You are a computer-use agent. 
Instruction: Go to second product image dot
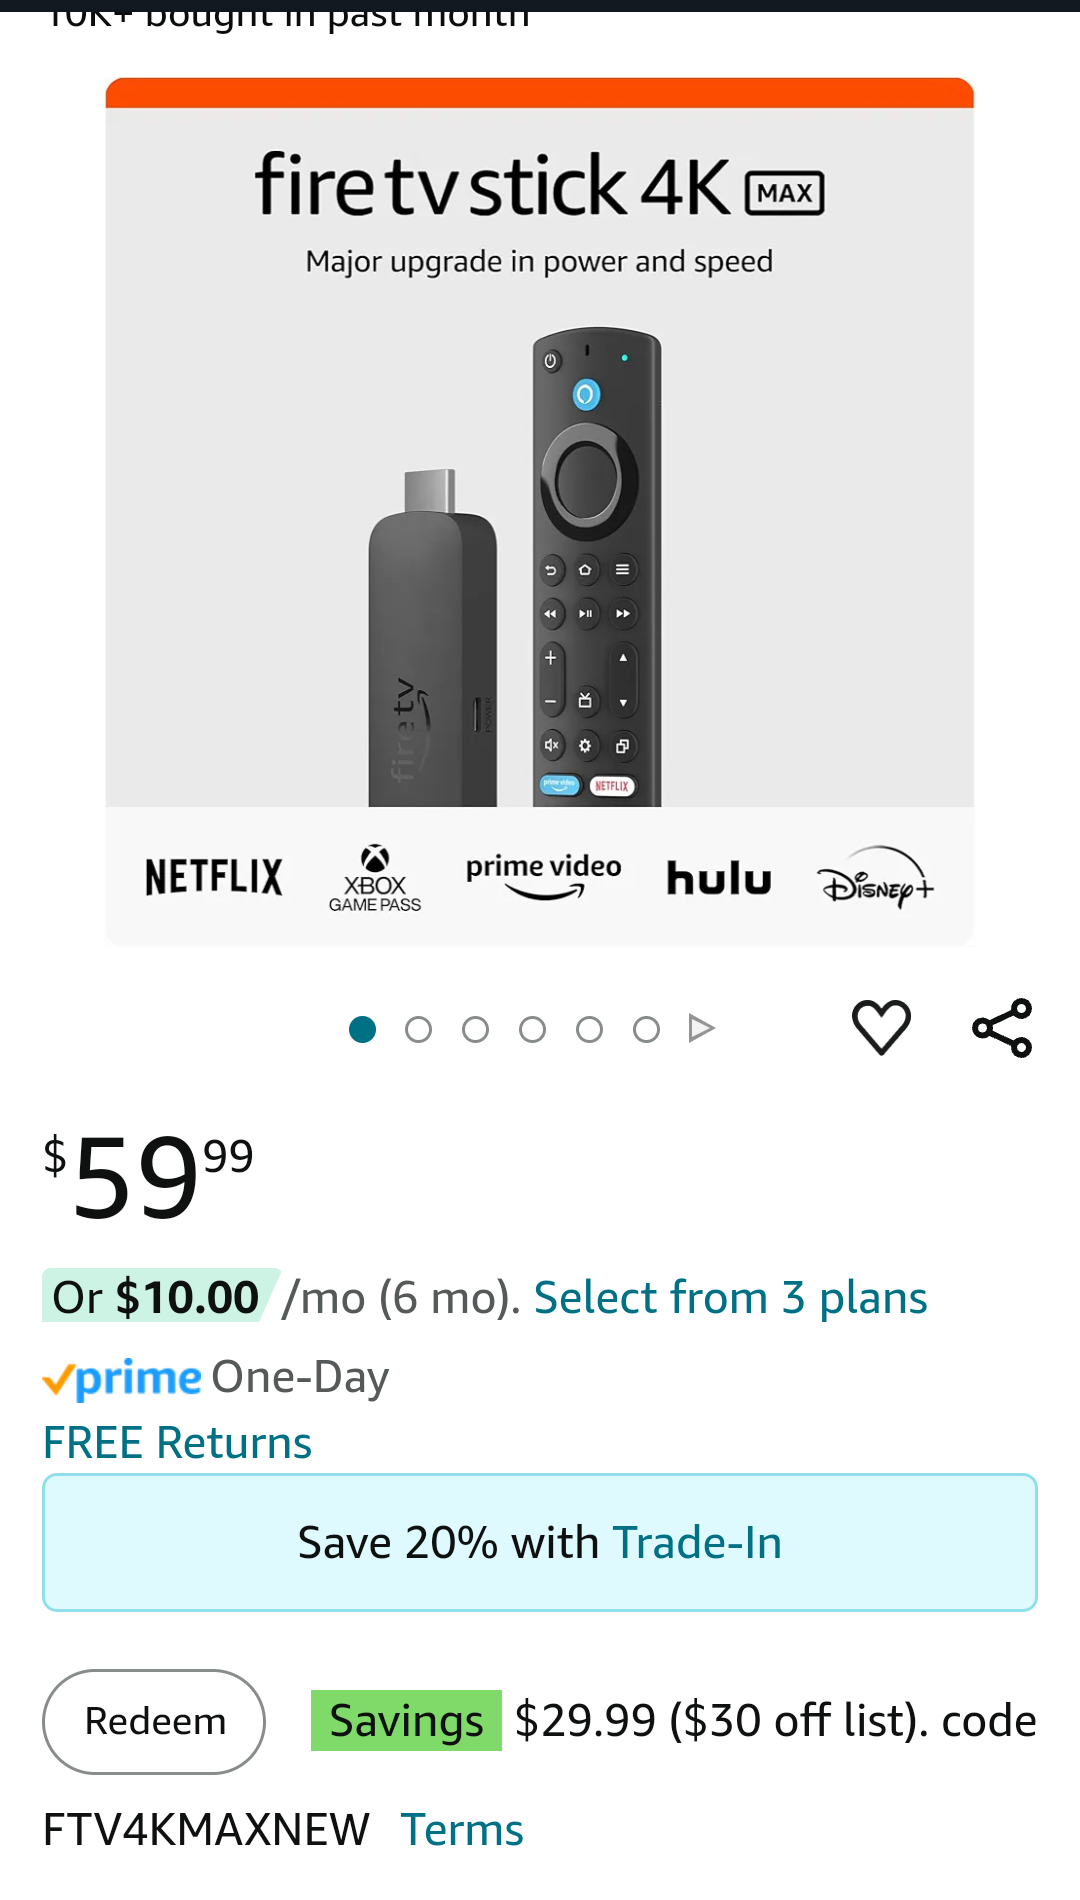click(x=419, y=1029)
